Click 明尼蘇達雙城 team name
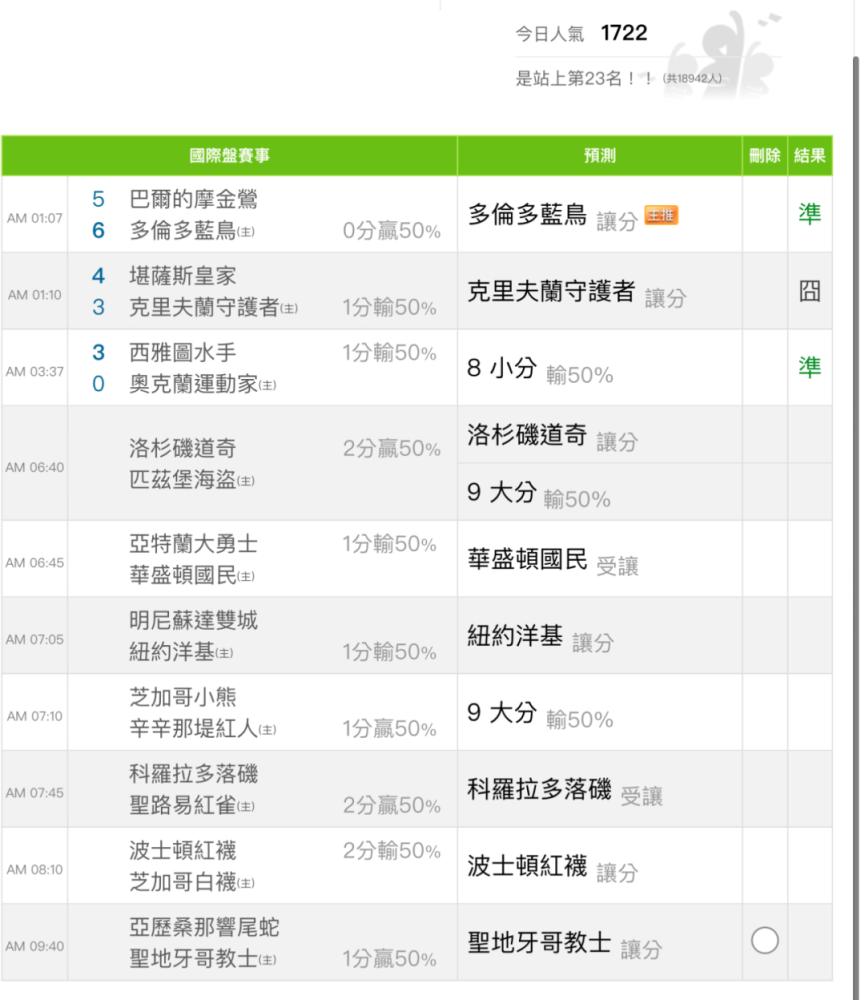865x1000 pixels. click(193, 620)
